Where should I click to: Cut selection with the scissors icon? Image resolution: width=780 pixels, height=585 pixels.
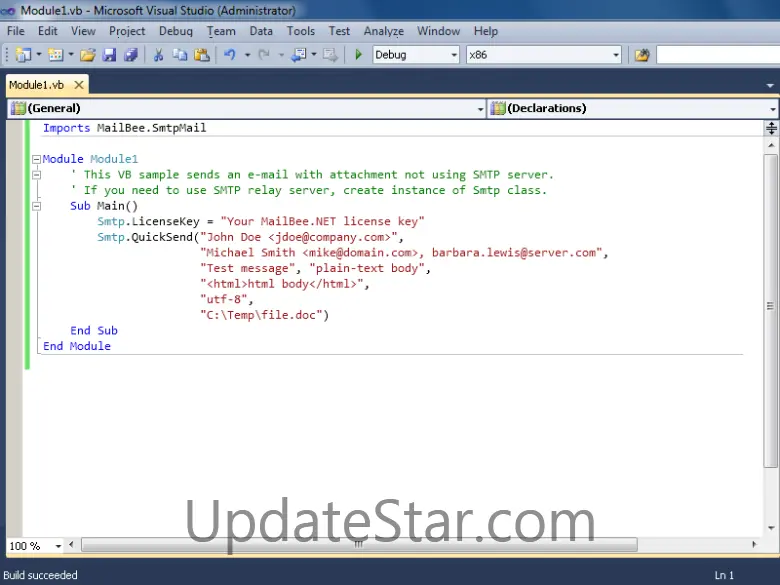pyautogui.click(x=158, y=55)
